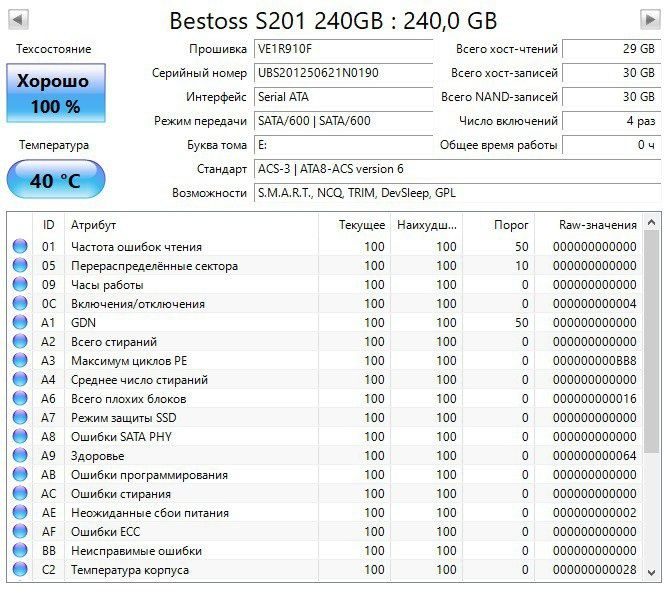
Task: Select the row Ошибки ECC
Action: [325, 531]
